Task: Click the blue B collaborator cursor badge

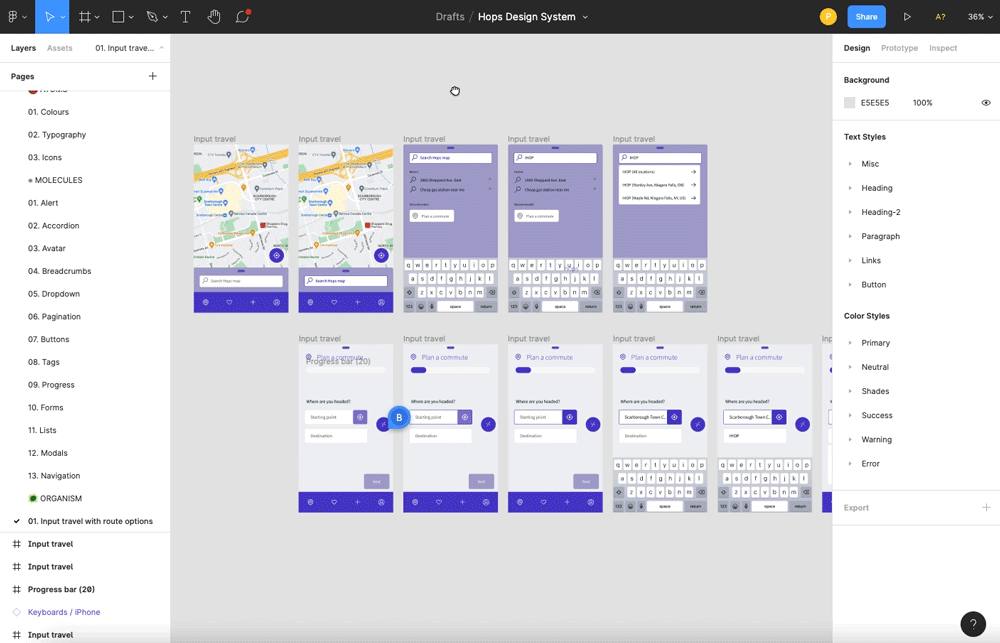Action: coord(399,418)
